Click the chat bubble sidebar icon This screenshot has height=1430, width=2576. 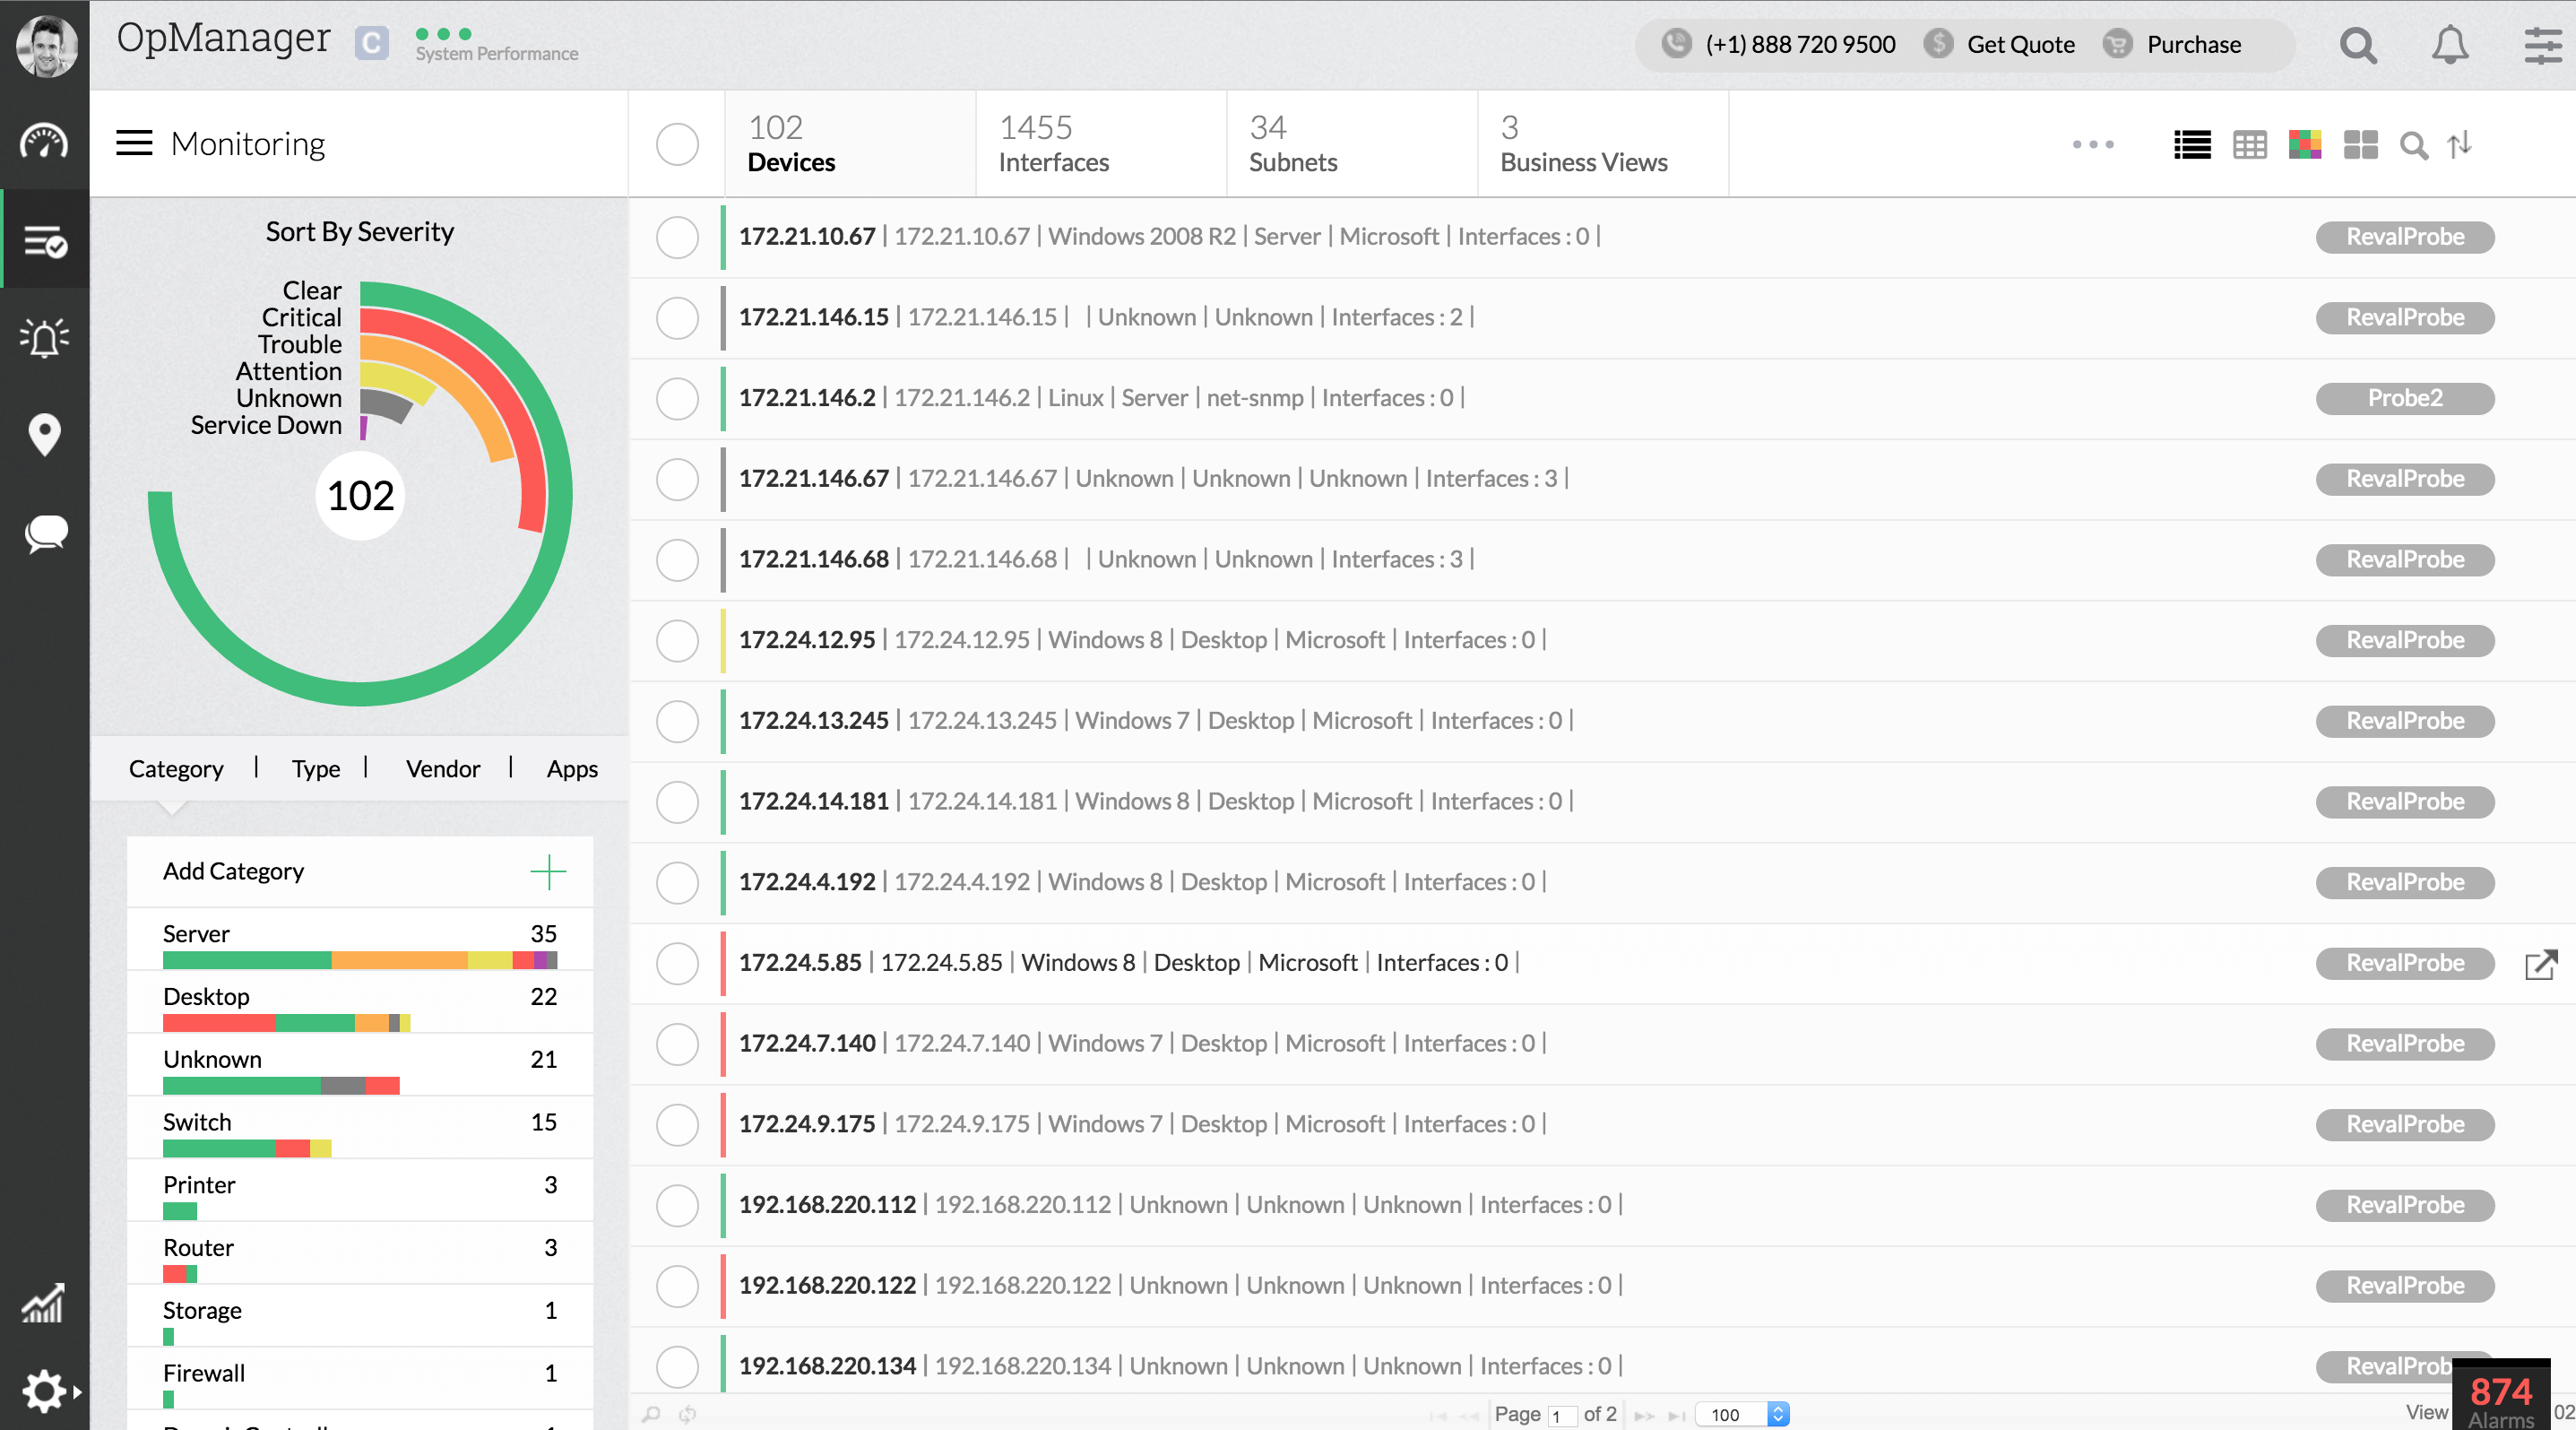(44, 533)
